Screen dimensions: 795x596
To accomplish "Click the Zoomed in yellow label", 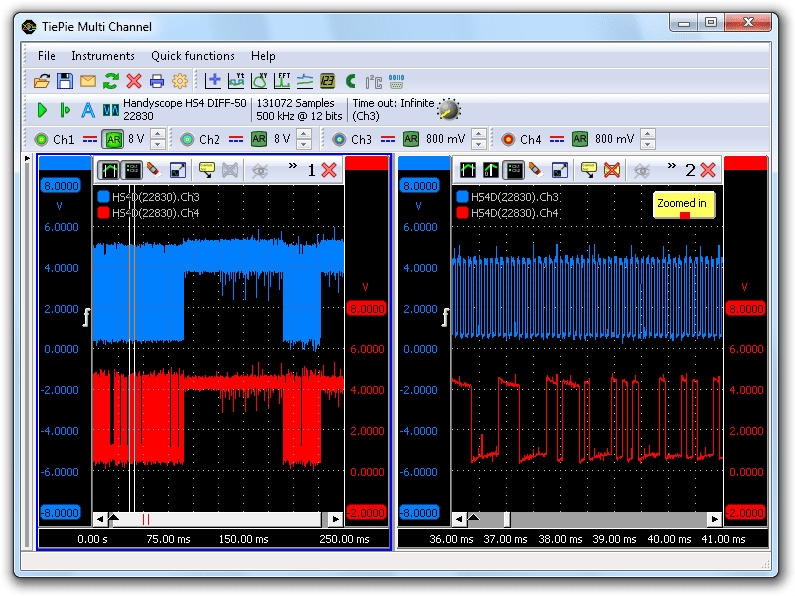I will coord(683,204).
